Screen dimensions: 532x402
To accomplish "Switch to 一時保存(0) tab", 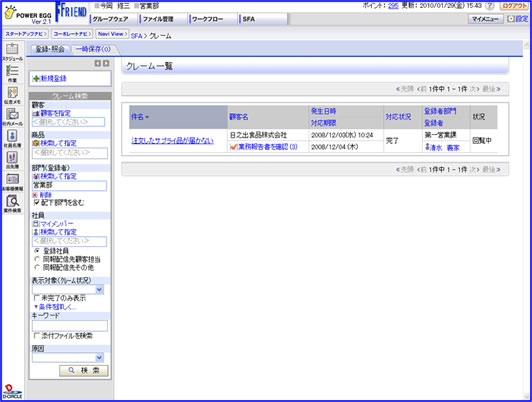I will pyautogui.click(x=93, y=49).
